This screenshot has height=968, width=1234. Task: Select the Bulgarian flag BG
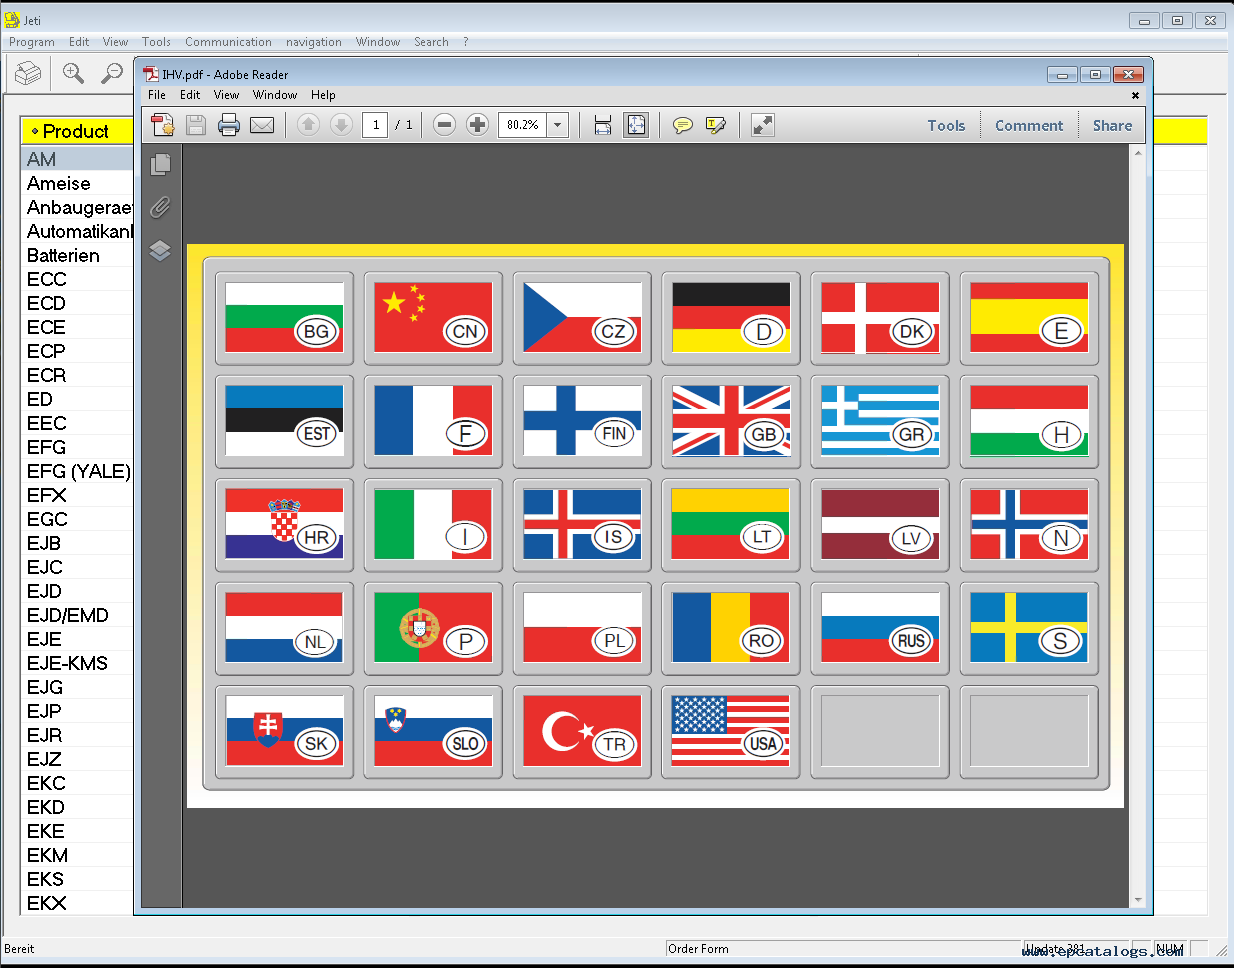point(284,318)
